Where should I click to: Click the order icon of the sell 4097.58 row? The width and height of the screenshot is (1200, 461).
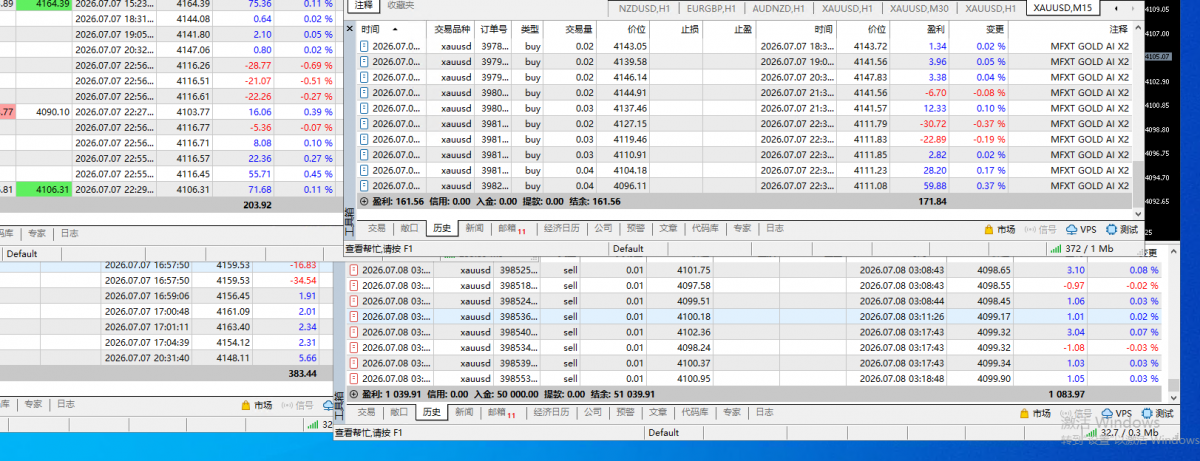(x=353, y=285)
